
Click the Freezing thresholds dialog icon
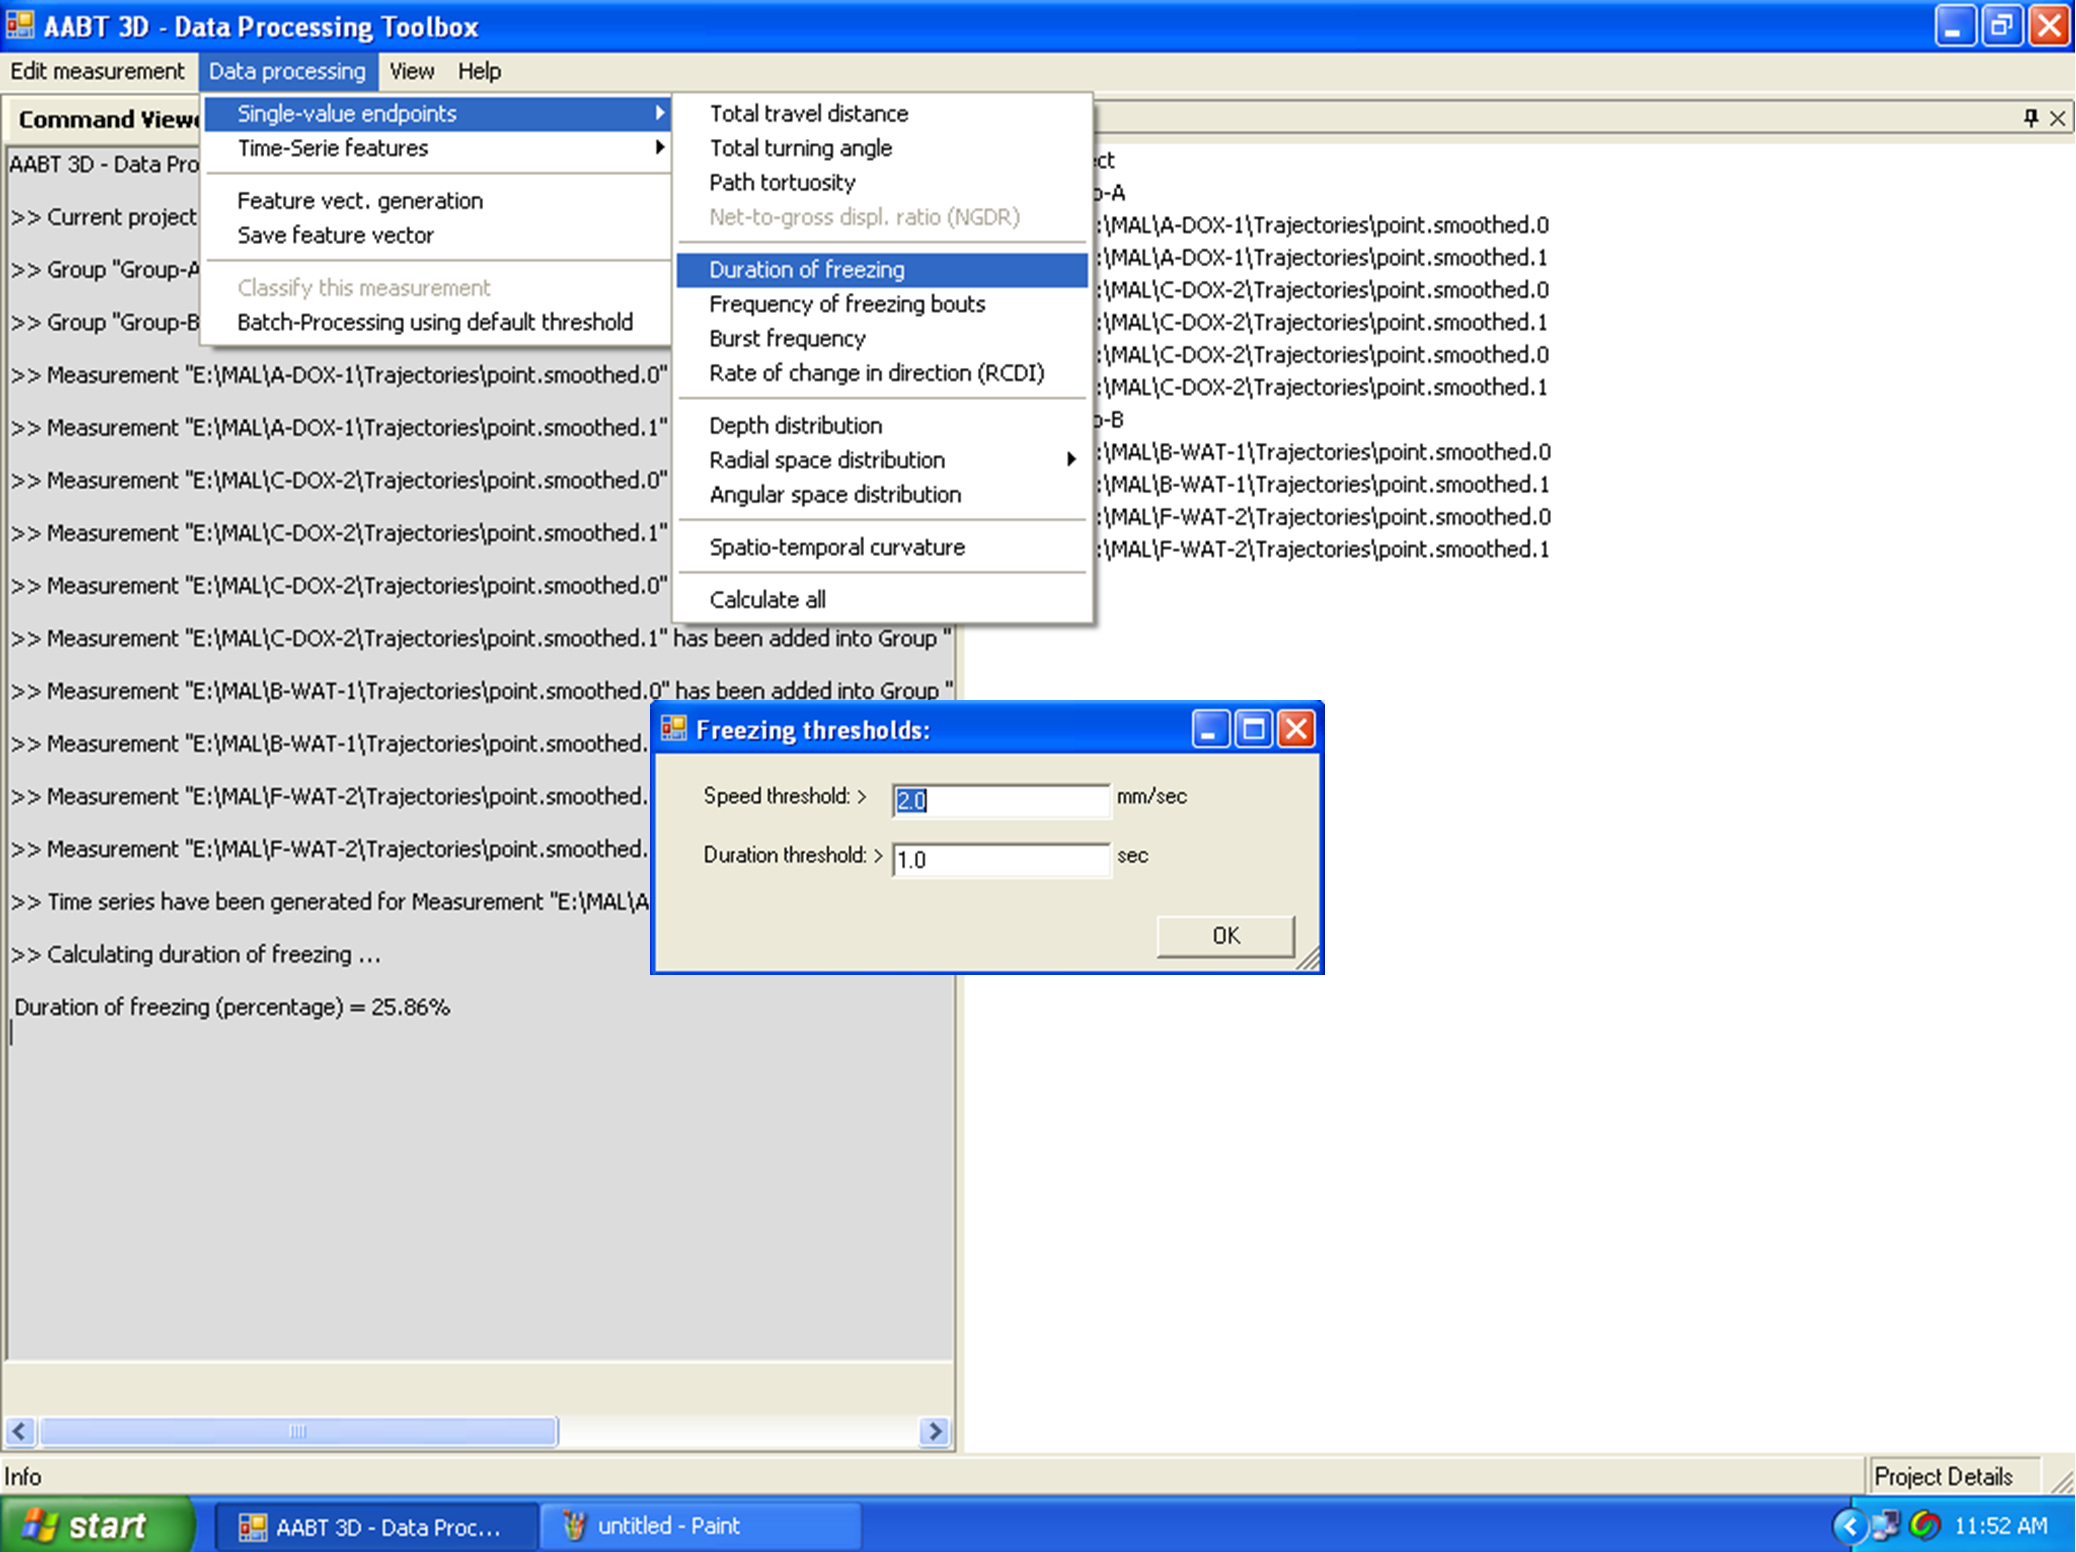tap(674, 729)
